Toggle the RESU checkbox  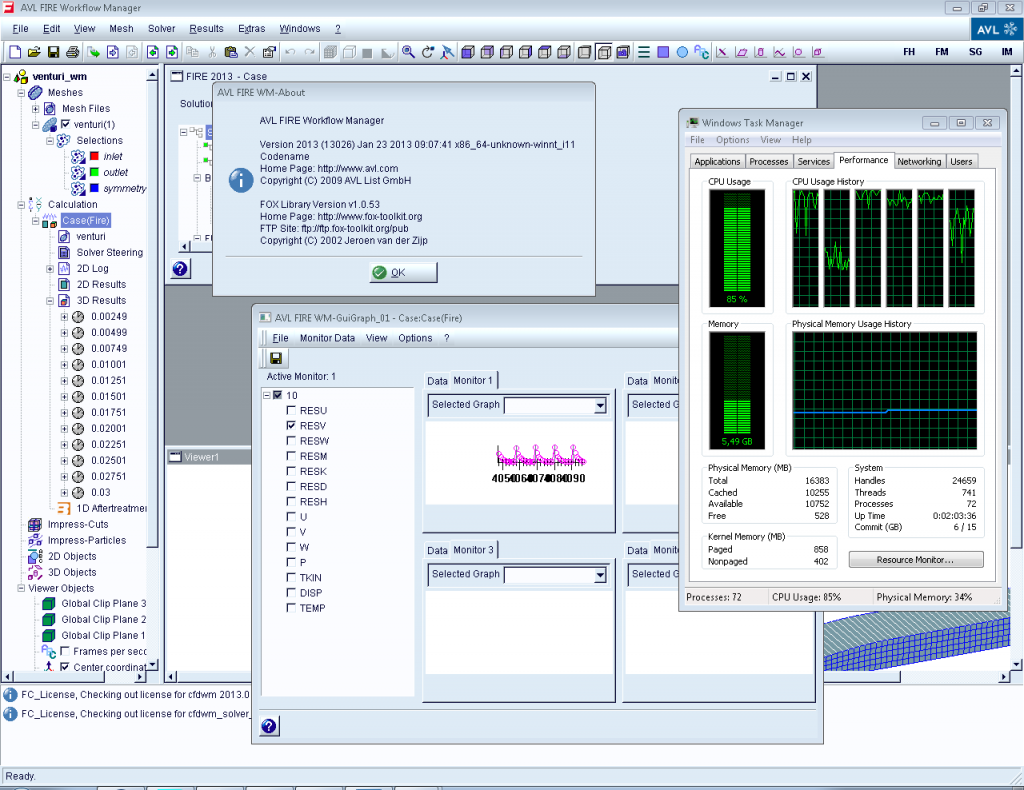tap(291, 411)
